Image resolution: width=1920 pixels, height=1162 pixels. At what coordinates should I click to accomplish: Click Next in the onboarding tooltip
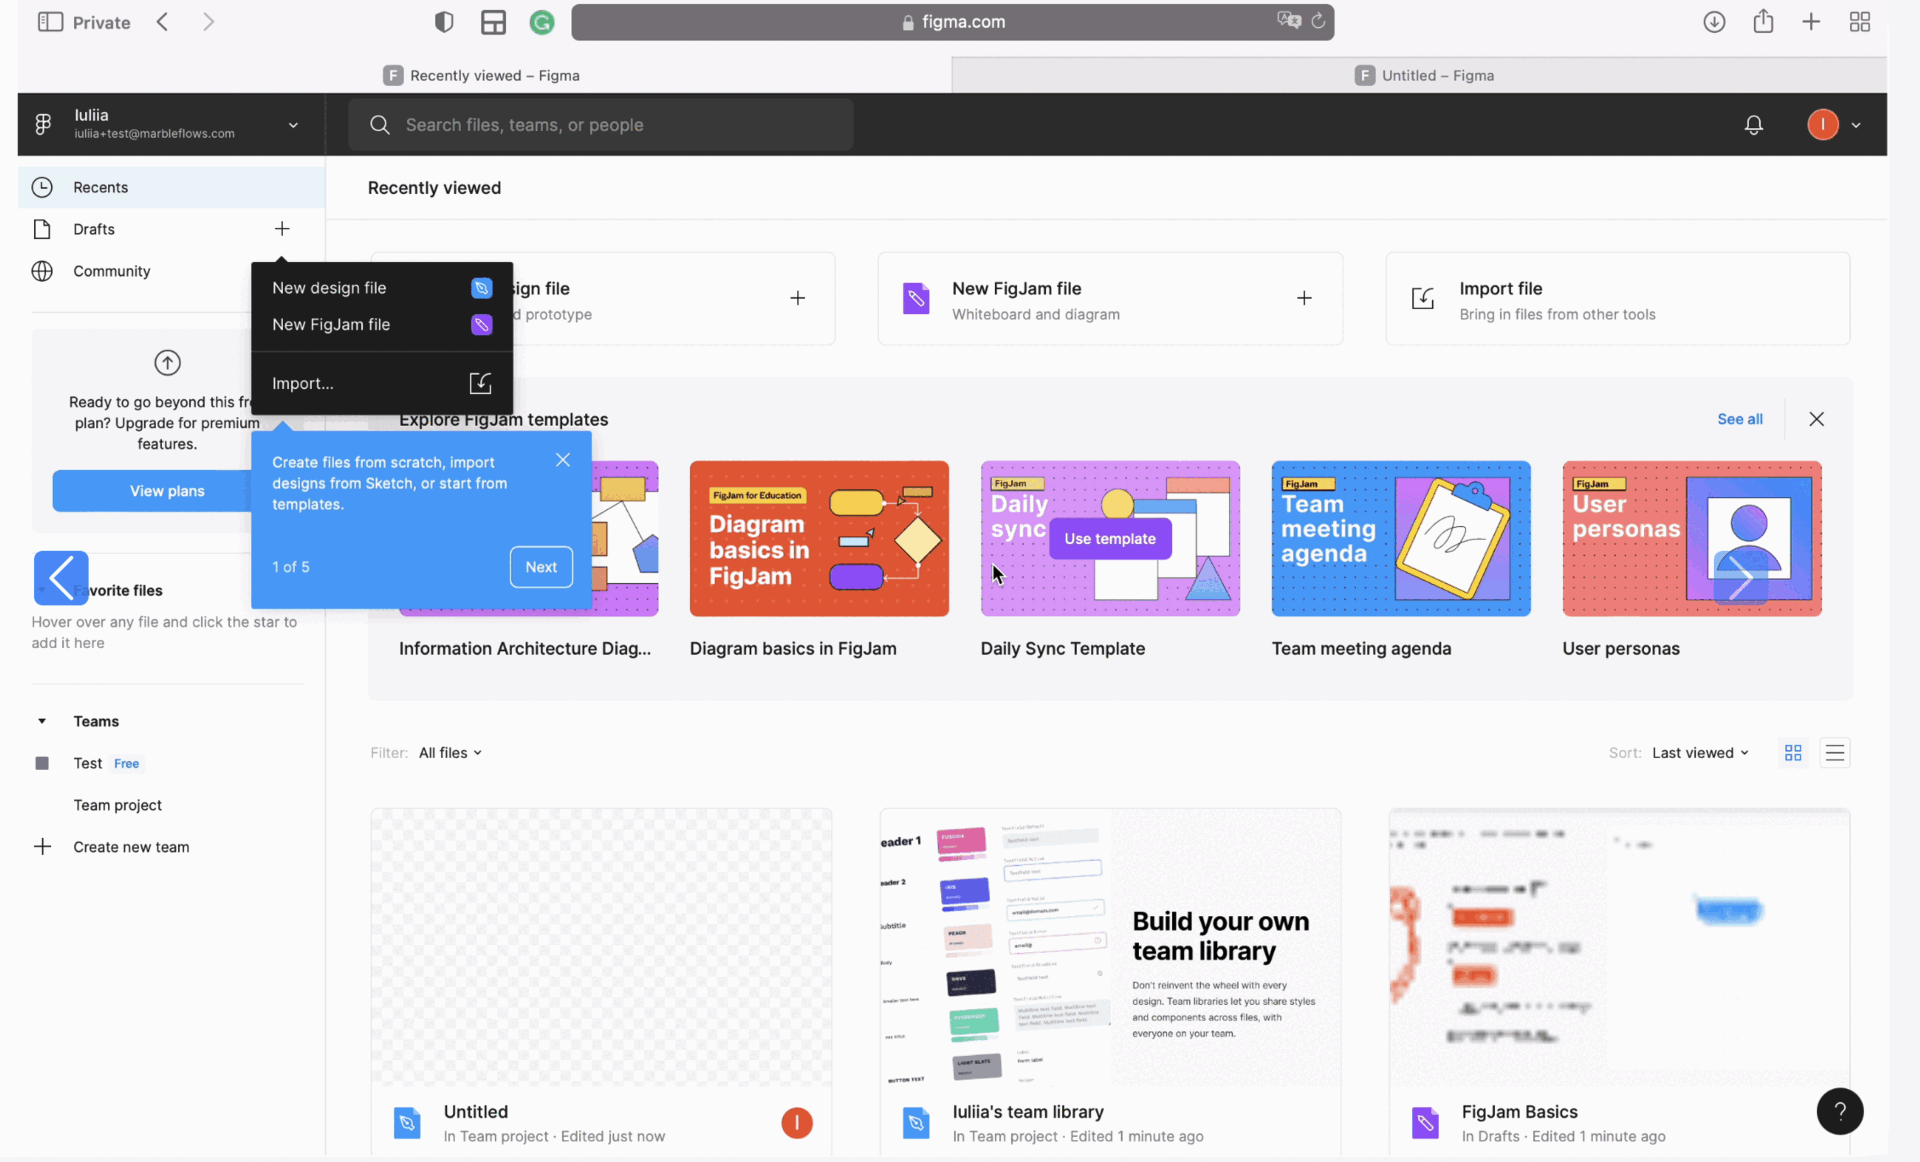point(540,567)
